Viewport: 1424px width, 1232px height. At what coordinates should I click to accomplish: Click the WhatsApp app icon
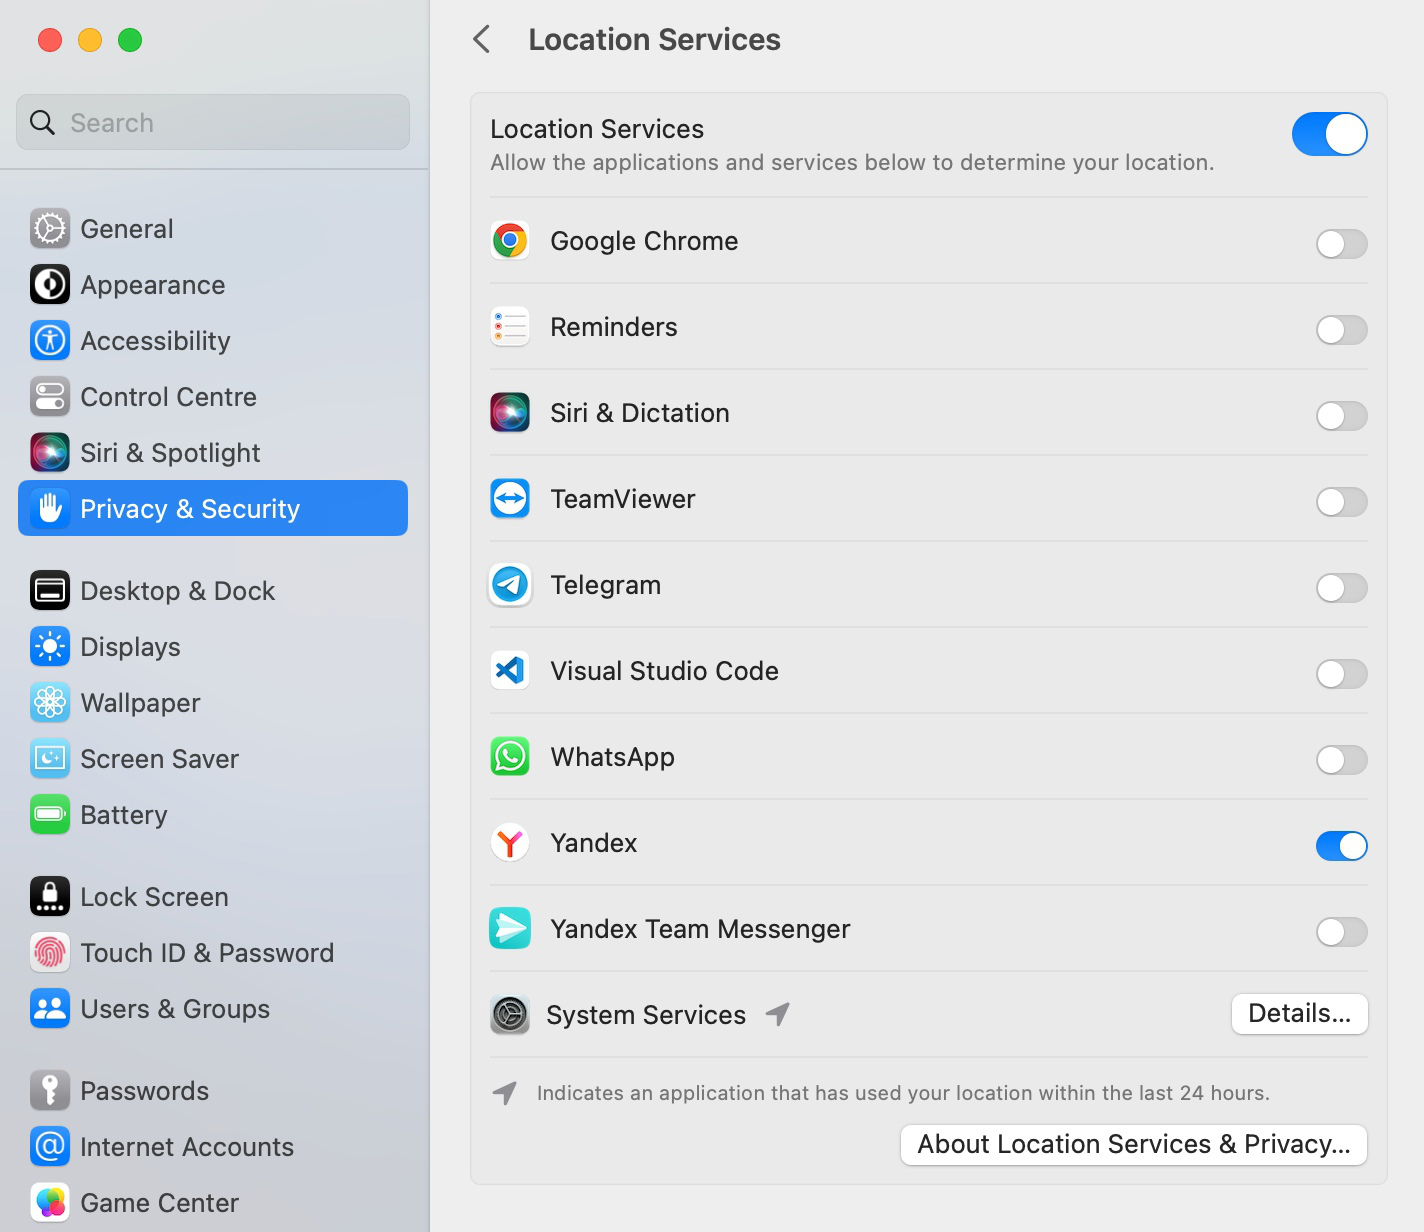510,757
